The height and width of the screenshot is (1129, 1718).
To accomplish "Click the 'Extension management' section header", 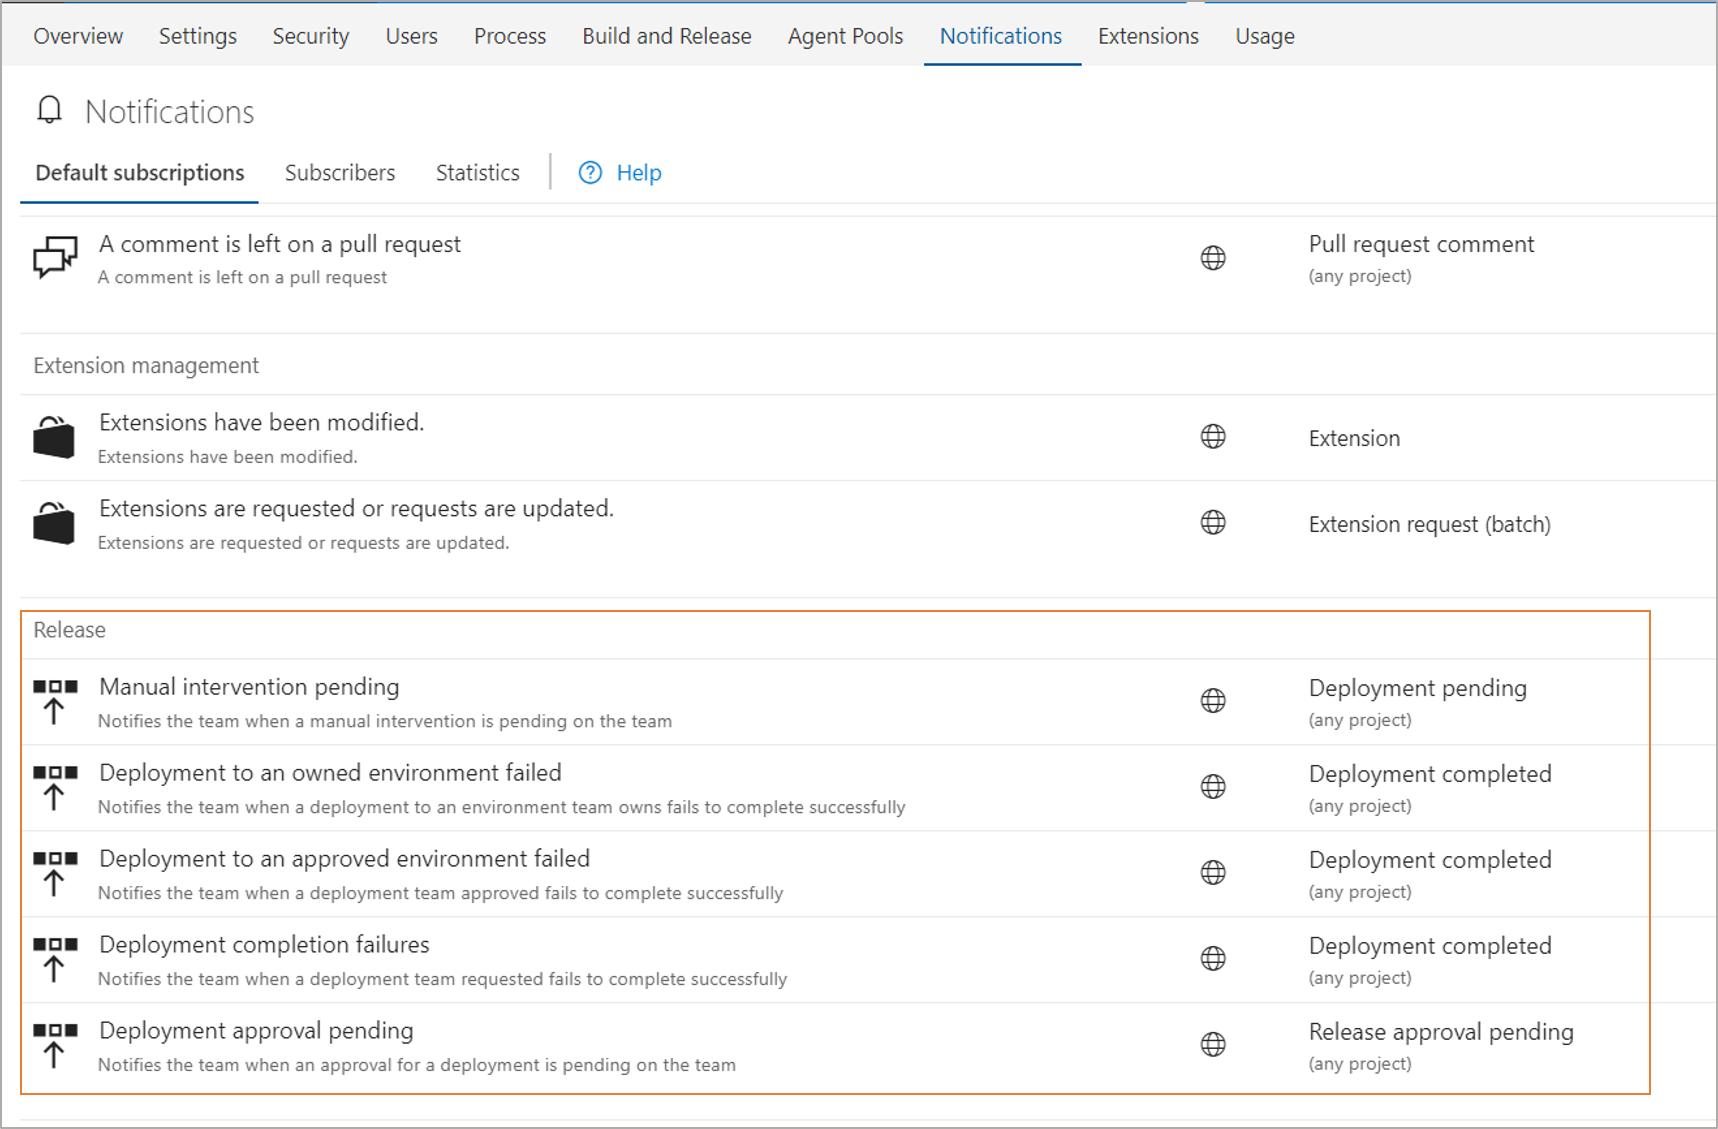I will click(x=146, y=366).
